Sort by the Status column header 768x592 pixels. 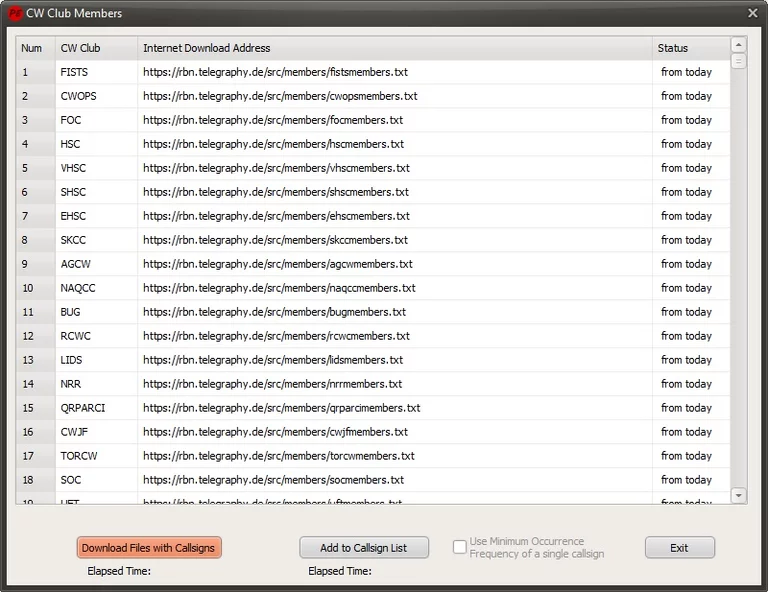pos(690,48)
